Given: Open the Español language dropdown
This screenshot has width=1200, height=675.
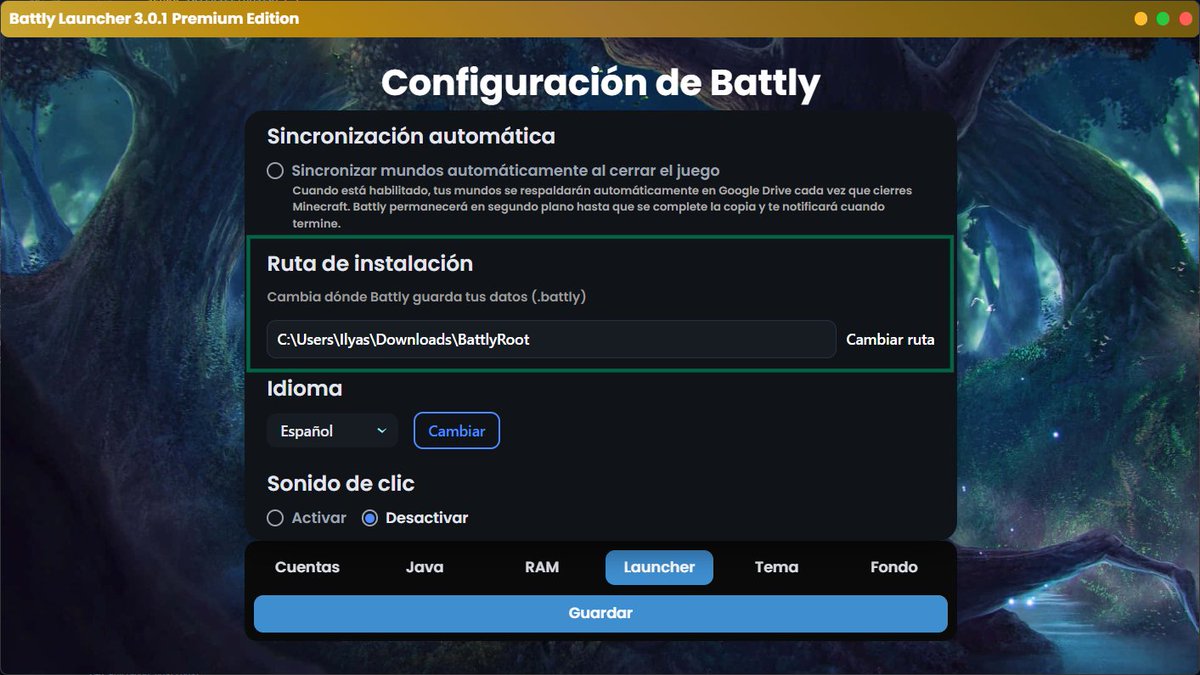Looking at the screenshot, I should [x=332, y=431].
